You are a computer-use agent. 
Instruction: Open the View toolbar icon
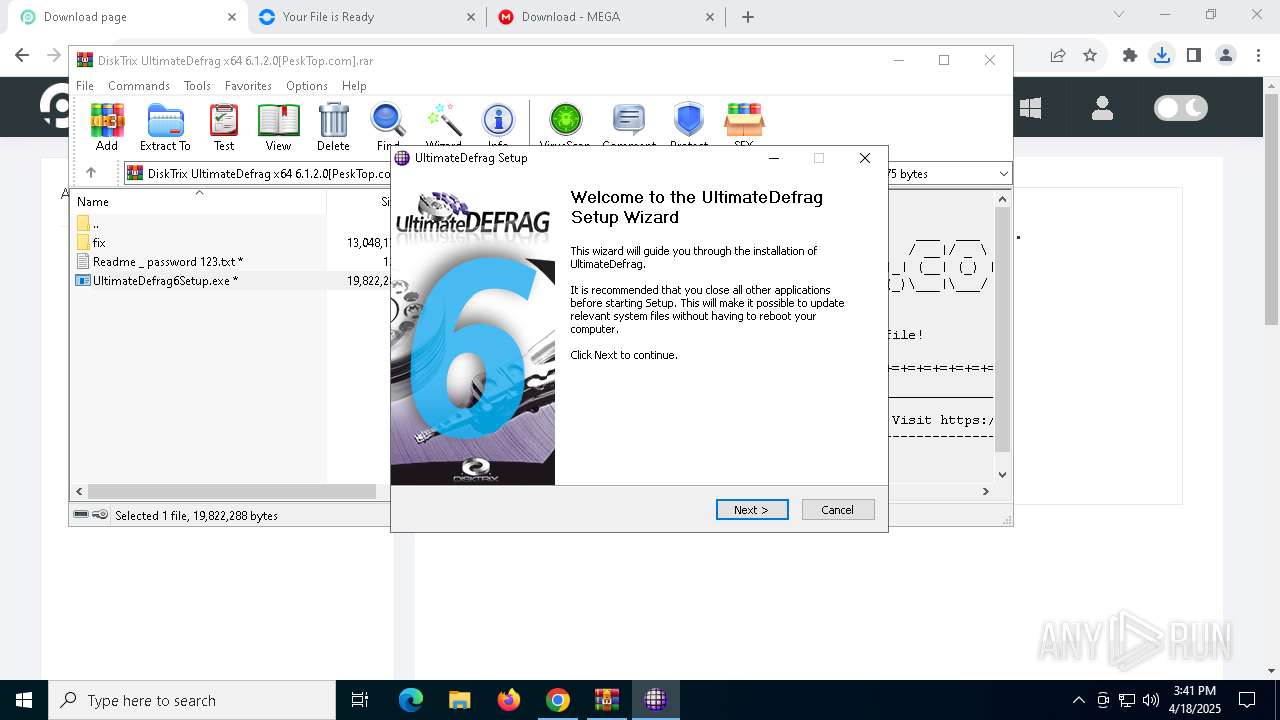(x=278, y=127)
